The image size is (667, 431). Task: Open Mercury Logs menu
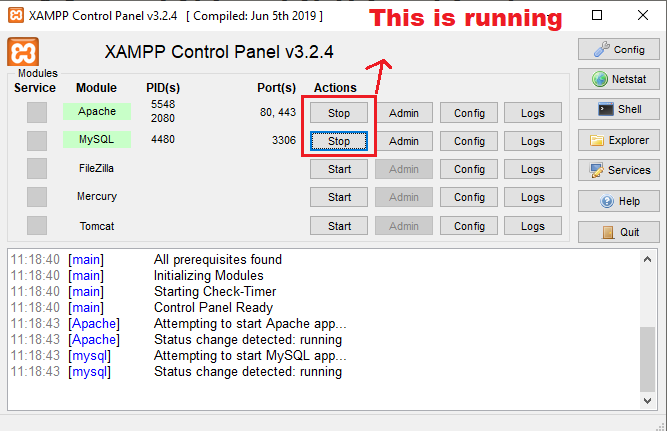coord(533,197)
